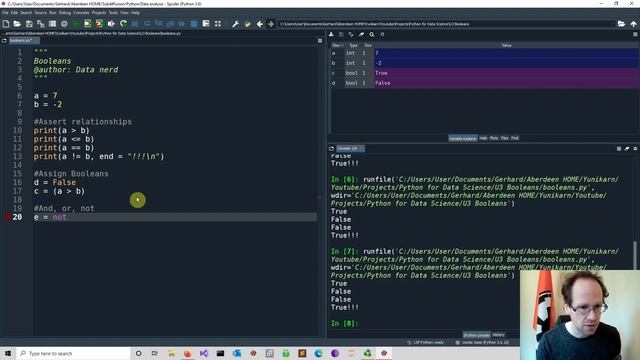640x360 pixels.
Task: Change to the parent directory
Action: tap(633, 24)
